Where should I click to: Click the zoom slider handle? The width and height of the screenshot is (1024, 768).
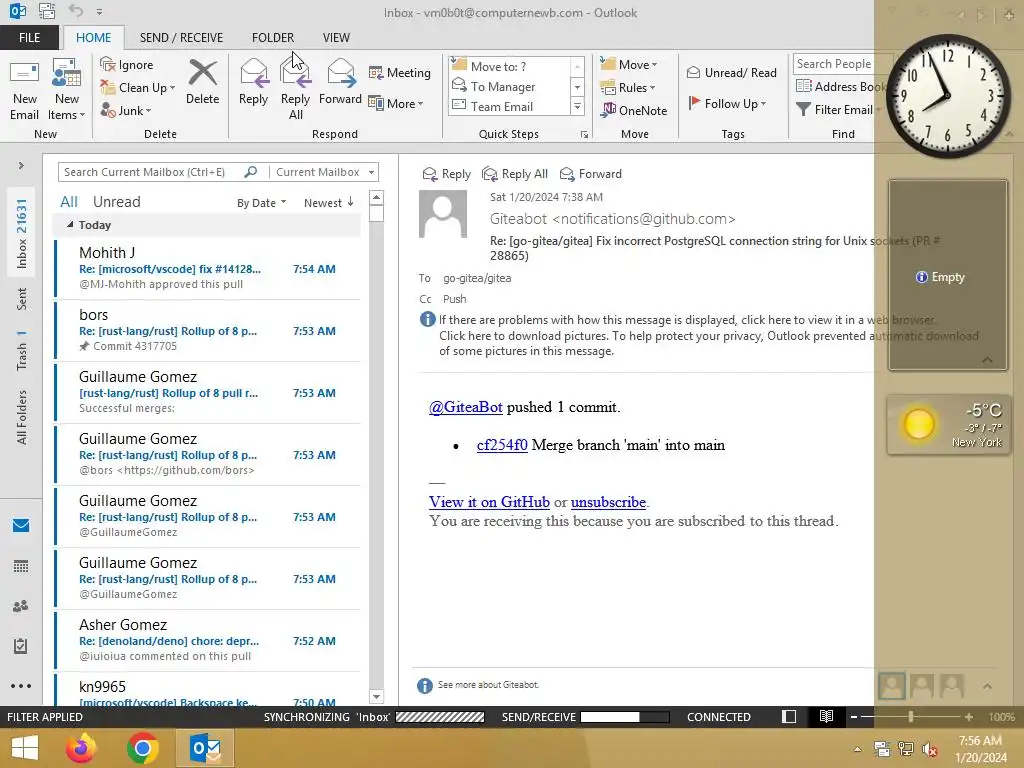coord(911,717)
